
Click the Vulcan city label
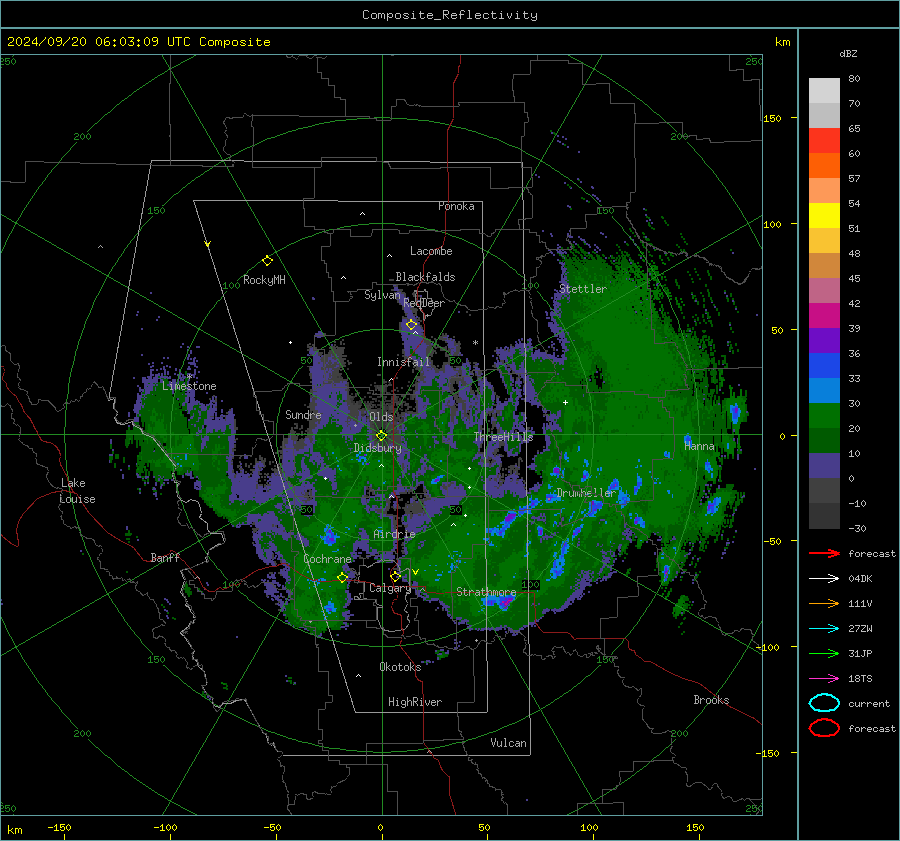(508, 743)
